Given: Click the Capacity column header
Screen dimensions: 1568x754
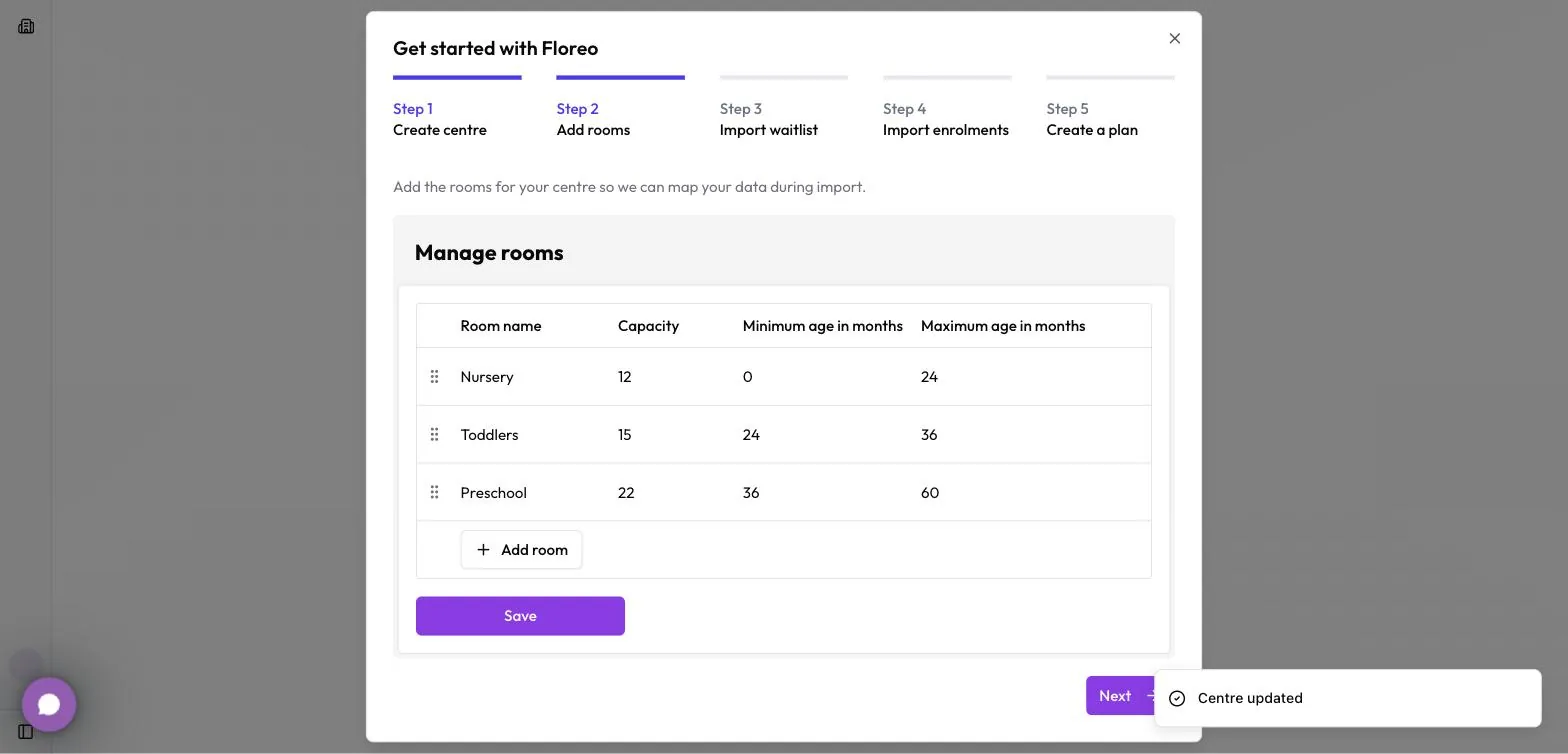Looking at the screenshot, I should [x=648, y=326].
